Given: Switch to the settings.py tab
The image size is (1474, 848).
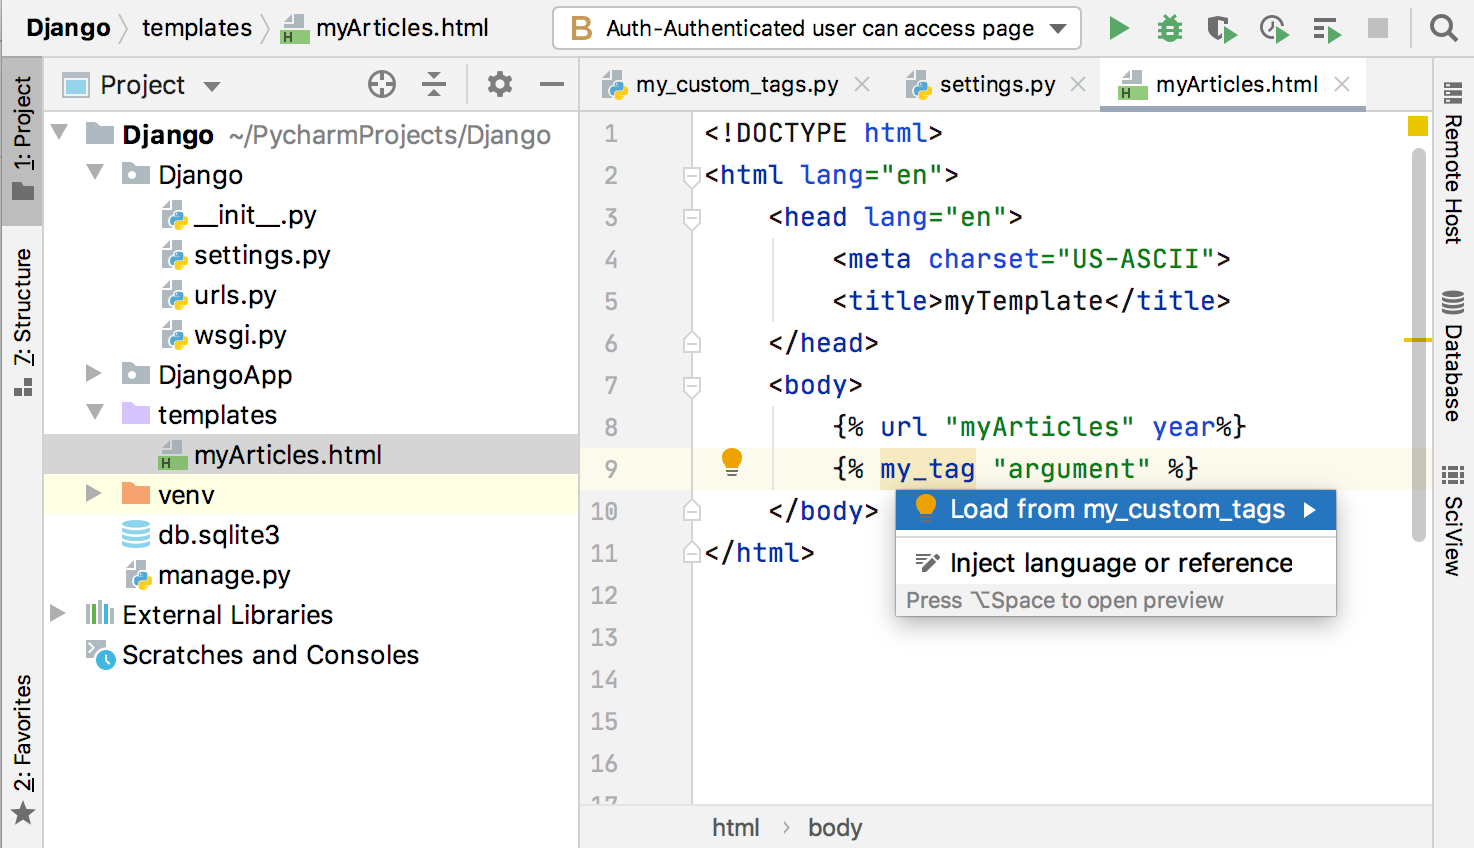Looking at the screenshot, I should pos(997,85).
